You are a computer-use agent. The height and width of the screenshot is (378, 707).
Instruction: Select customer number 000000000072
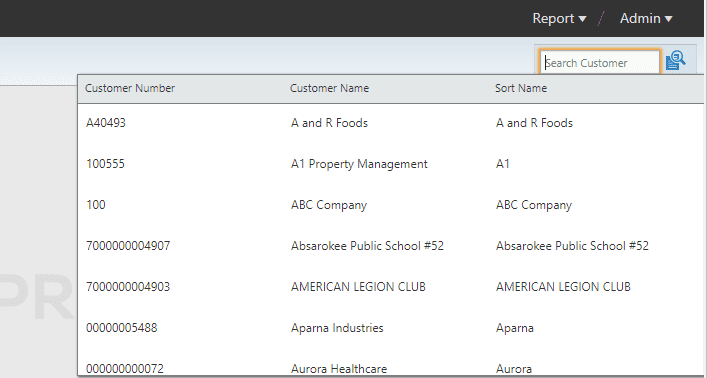[x=125, y=369]
